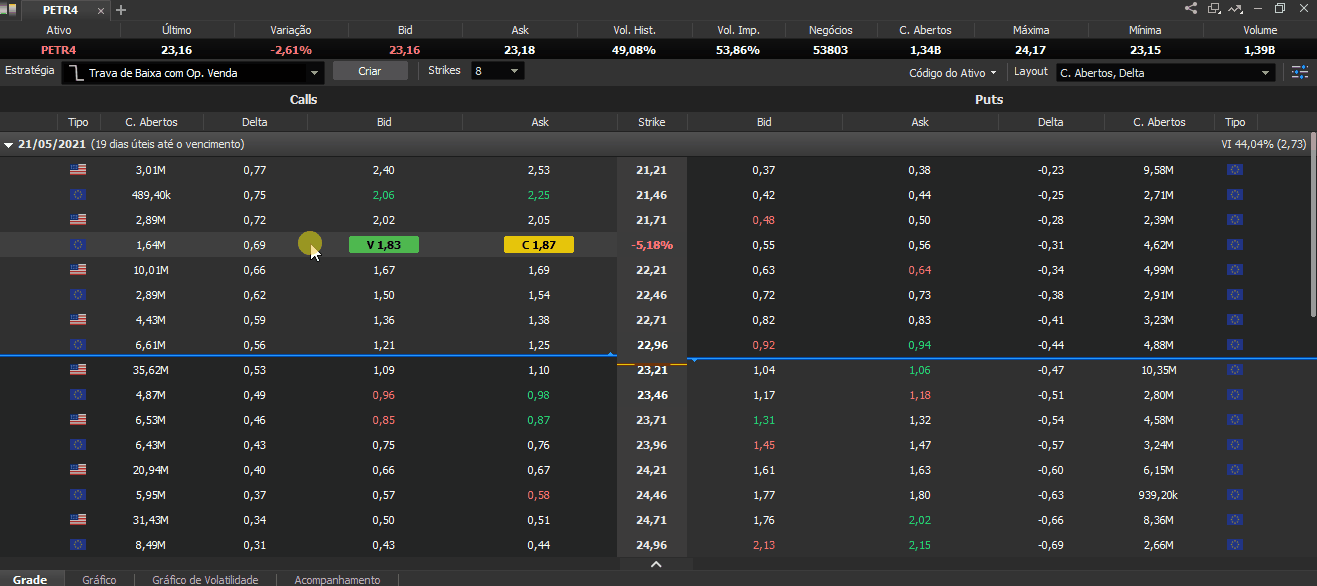
Task: Click the Negócios value 53803
Action: 831,50
